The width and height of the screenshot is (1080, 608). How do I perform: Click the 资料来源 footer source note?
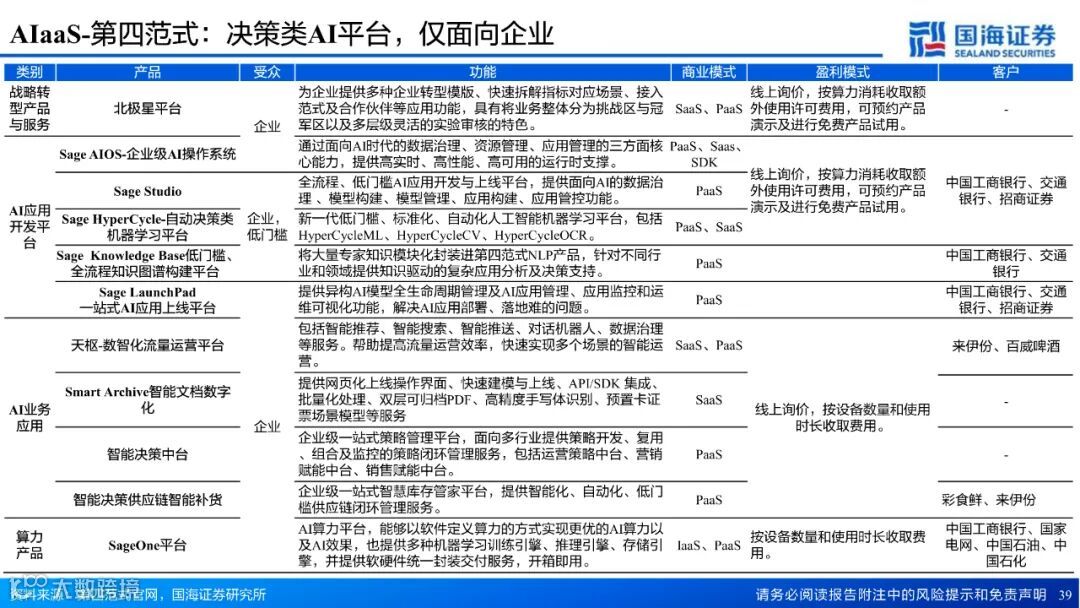(x=138, y=594)
